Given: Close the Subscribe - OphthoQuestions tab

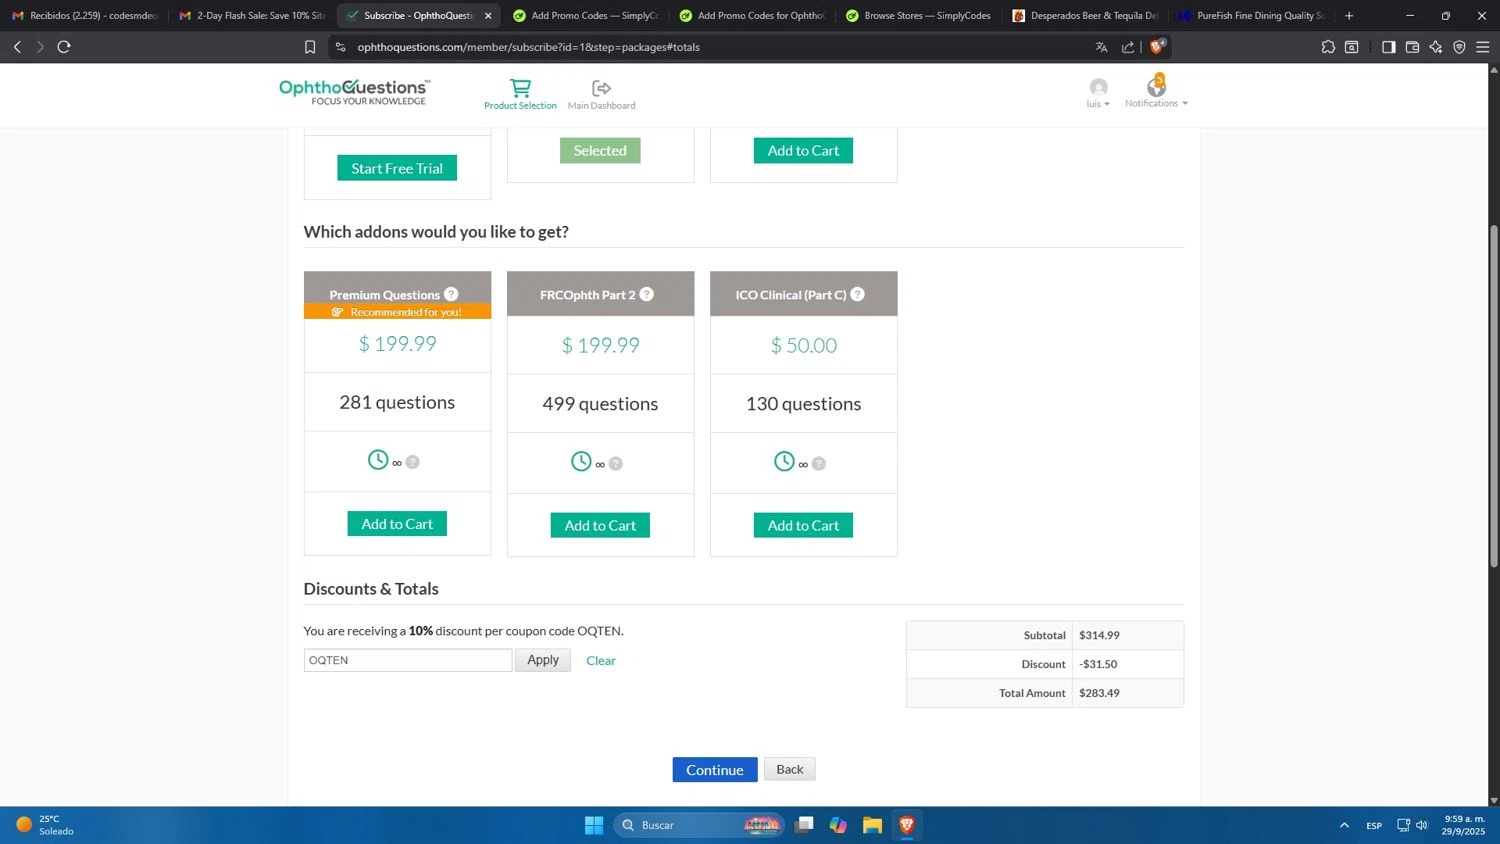Looking at the screenshot, I should point(488,15).
